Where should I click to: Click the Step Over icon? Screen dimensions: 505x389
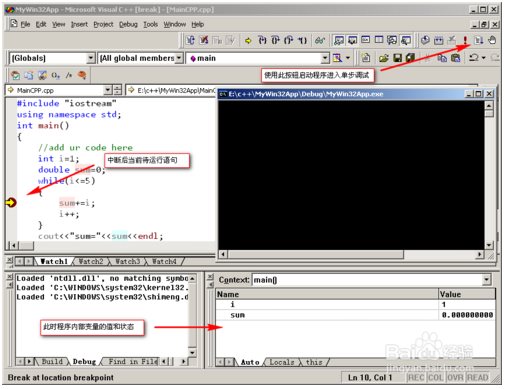tap(275, 40)
